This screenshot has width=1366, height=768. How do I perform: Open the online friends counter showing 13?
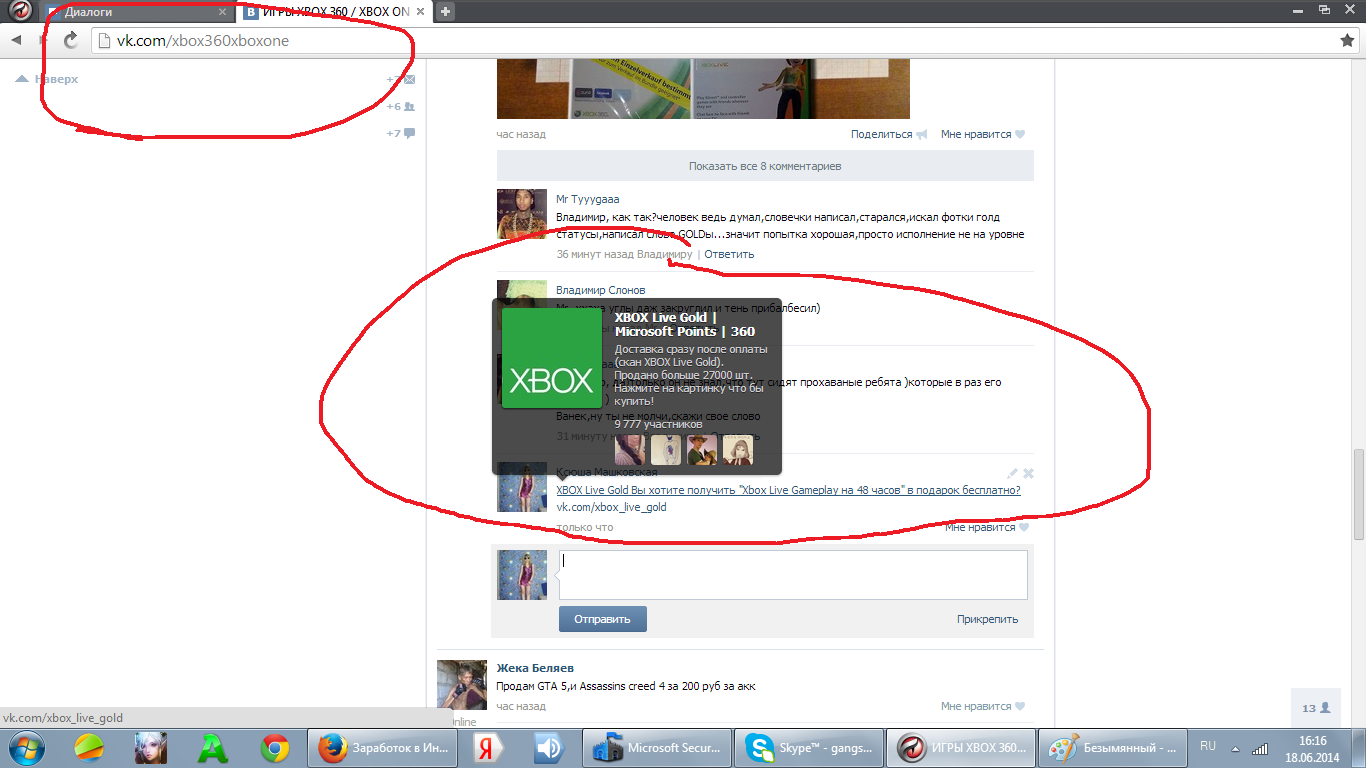1316,708
